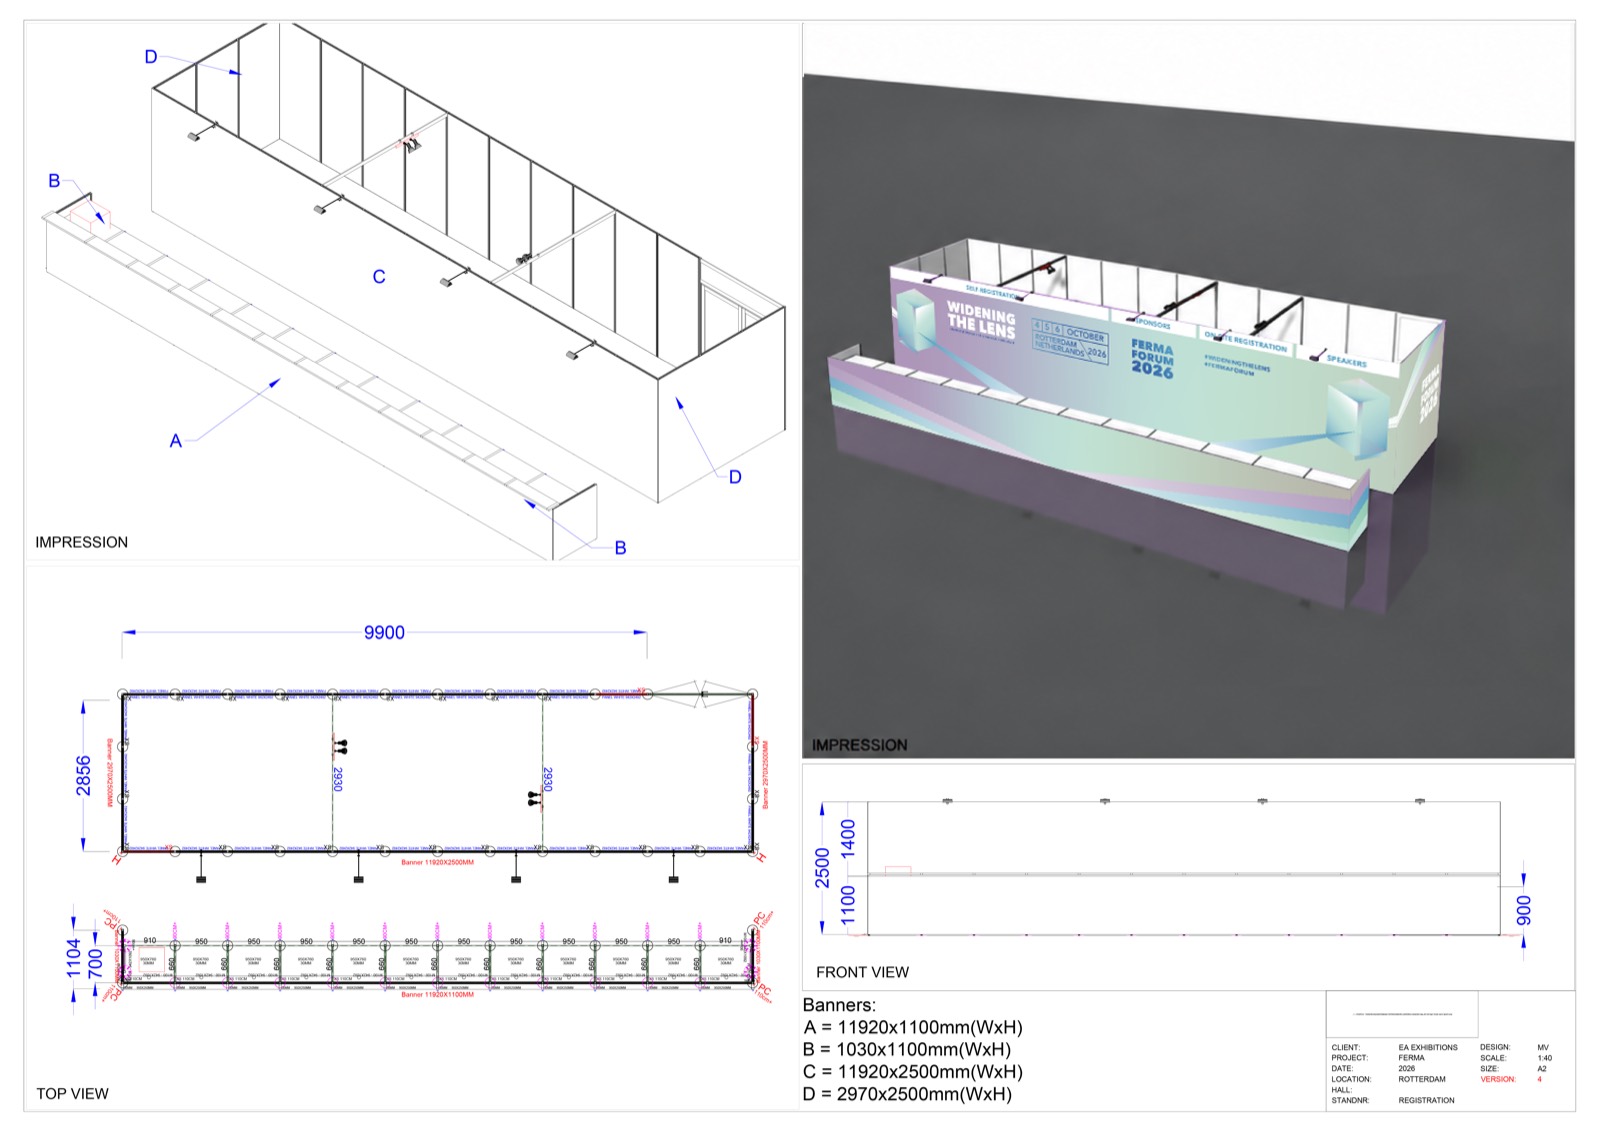Click the FRONT VIEW caption
The width and height of the screenshot is (1600, 1131).
point(862,972)
